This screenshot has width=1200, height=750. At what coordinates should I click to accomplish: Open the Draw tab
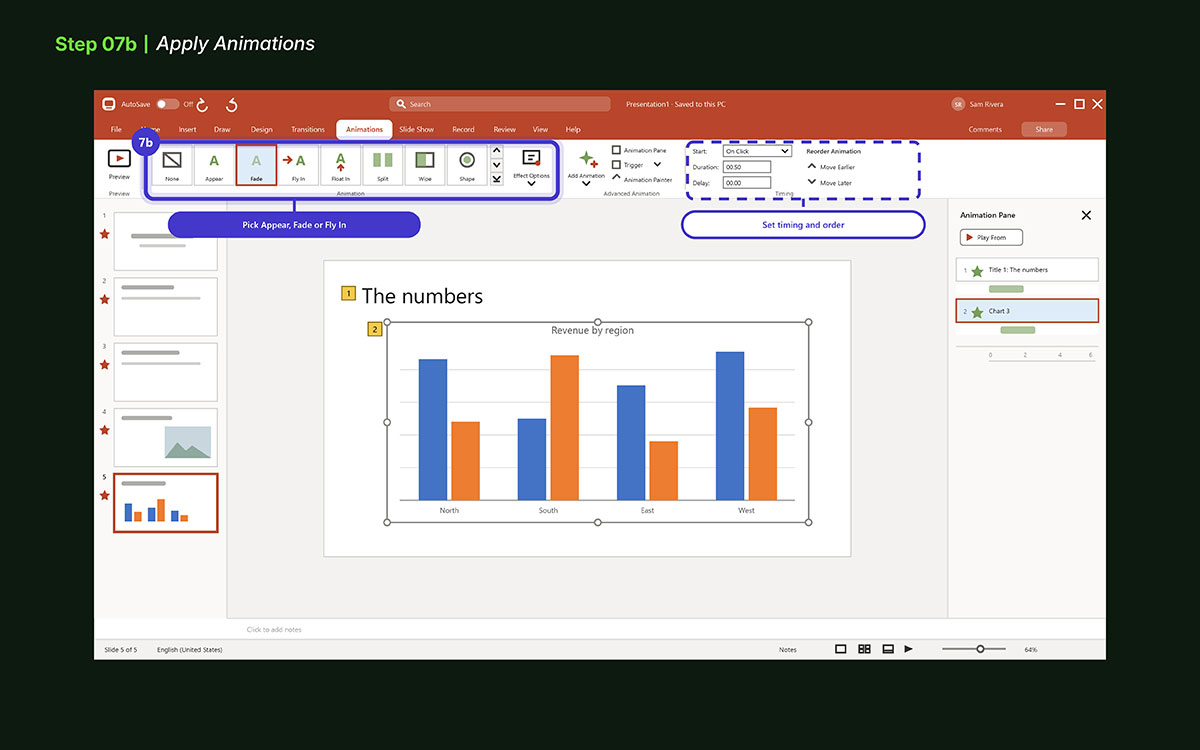222,129
